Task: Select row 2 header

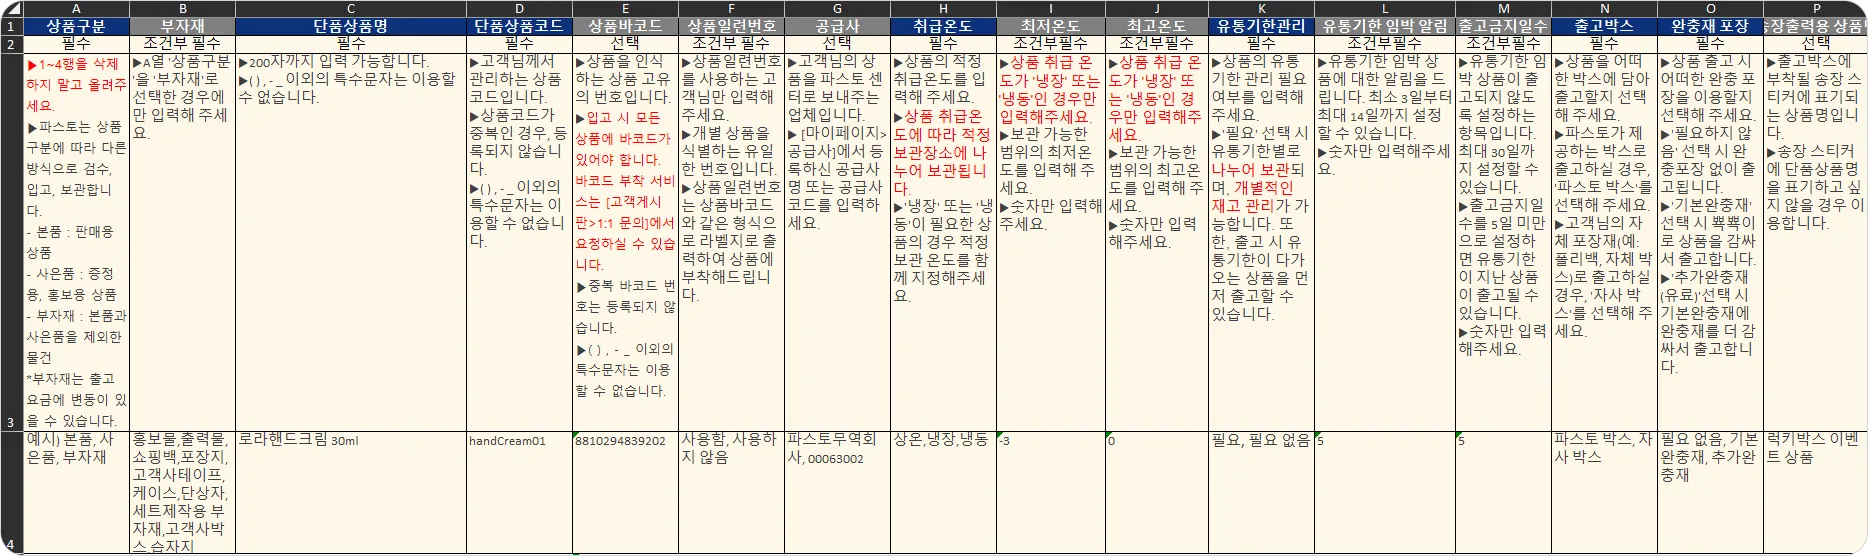Action: click(x=11, y=44)
